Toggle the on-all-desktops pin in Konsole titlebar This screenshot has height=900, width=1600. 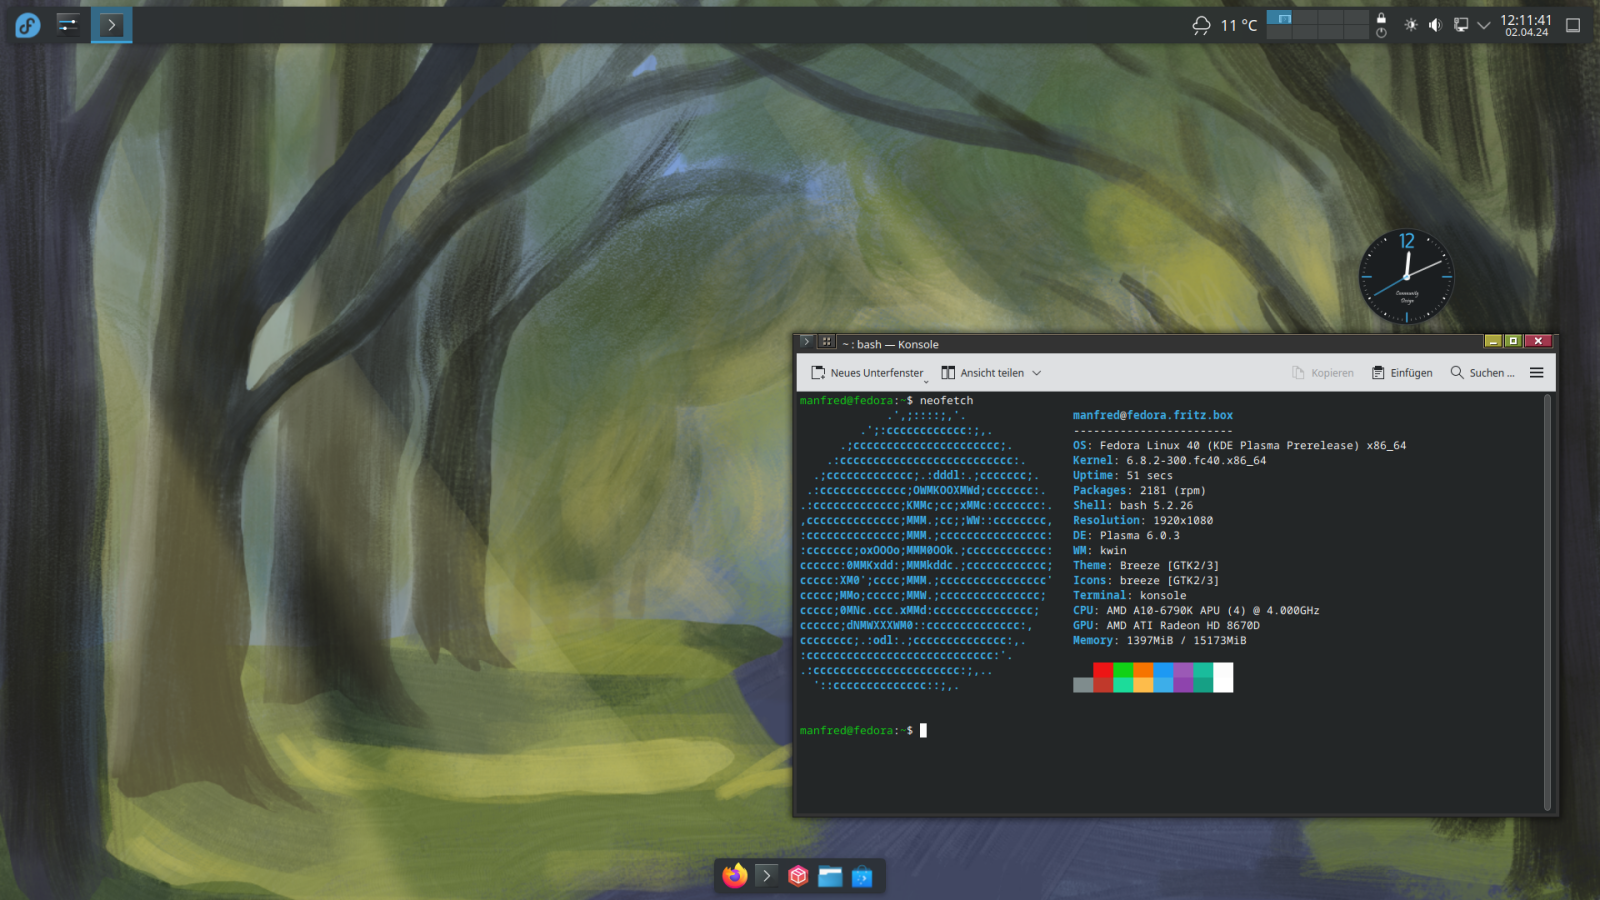[x=827, y=342]
